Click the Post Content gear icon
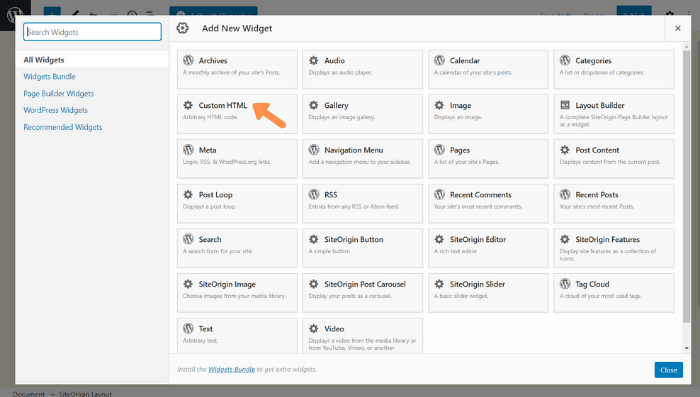 pyautogui.click(x=565, y=150)
